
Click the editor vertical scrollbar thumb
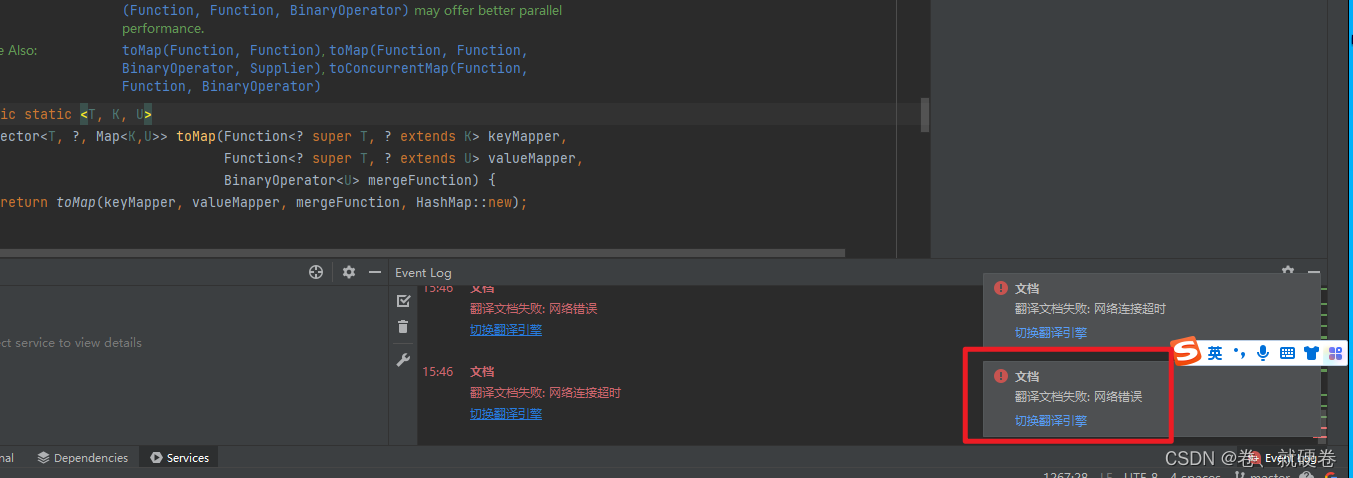pyautogui.click(x=925, y=115)
